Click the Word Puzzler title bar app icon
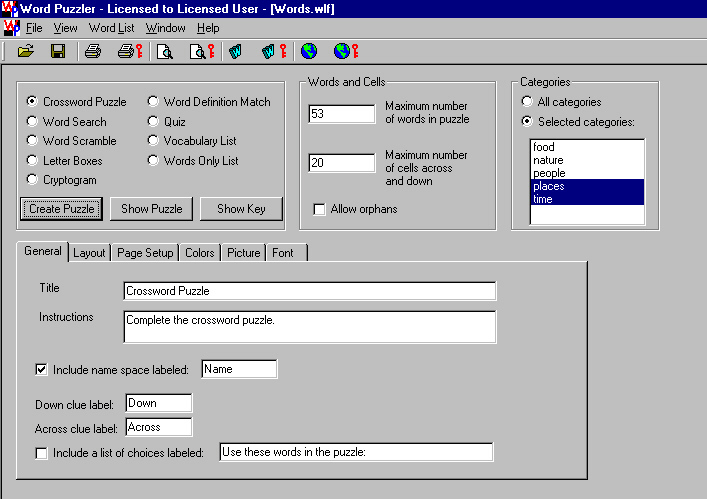Image resolution: width=707 pixels, height=499 pixels. pyautogui.click(x=9, y=9)
